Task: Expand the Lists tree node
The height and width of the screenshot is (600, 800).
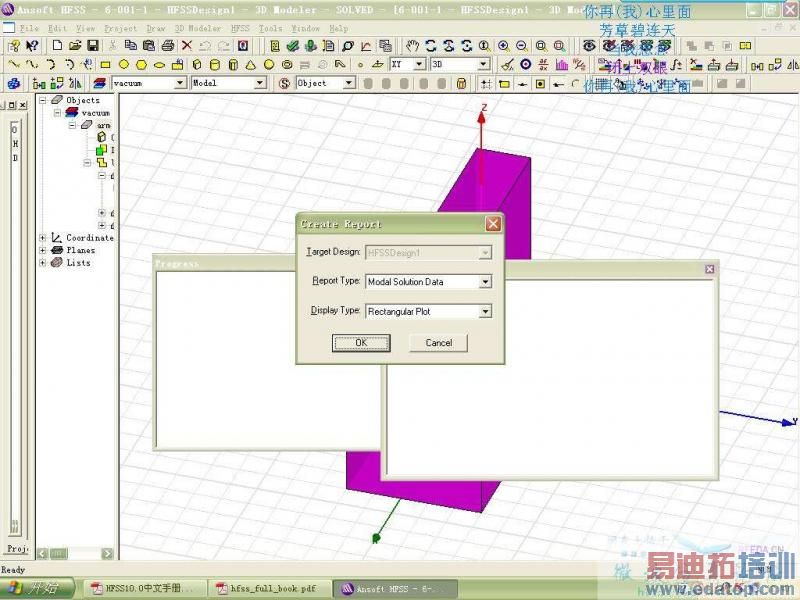Action: click(x=43, y=263)
